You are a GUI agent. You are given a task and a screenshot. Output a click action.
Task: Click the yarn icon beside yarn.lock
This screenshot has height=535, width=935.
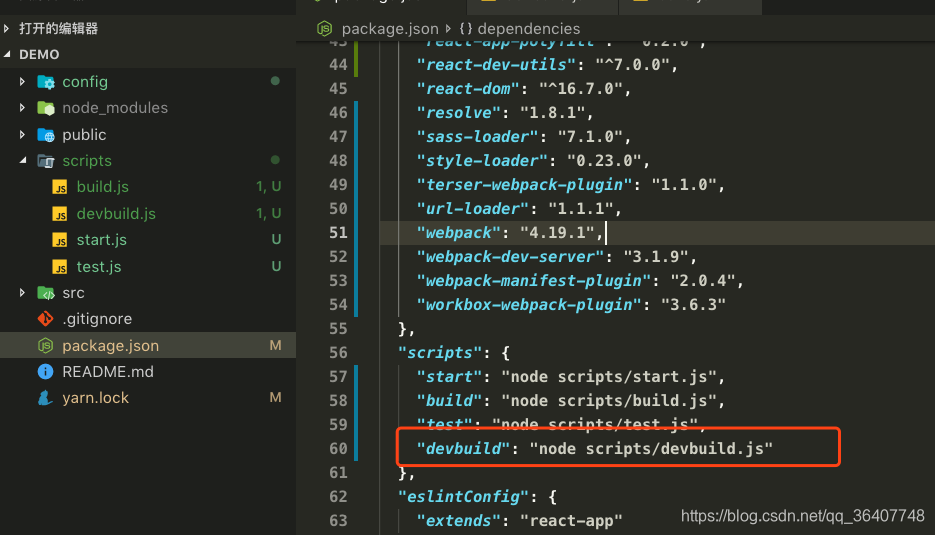point(45,398)
